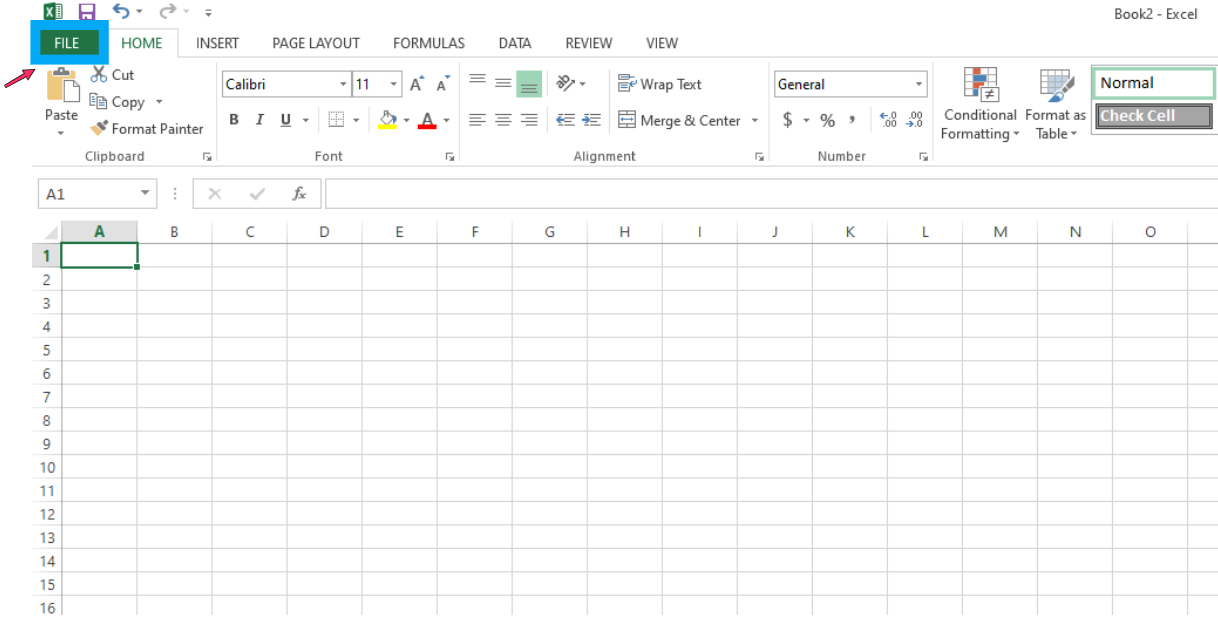Image resolution: width=1218 pixels, height=630 pixels.
Task: Switch to the FORMULAS tab
Action: 428,43
